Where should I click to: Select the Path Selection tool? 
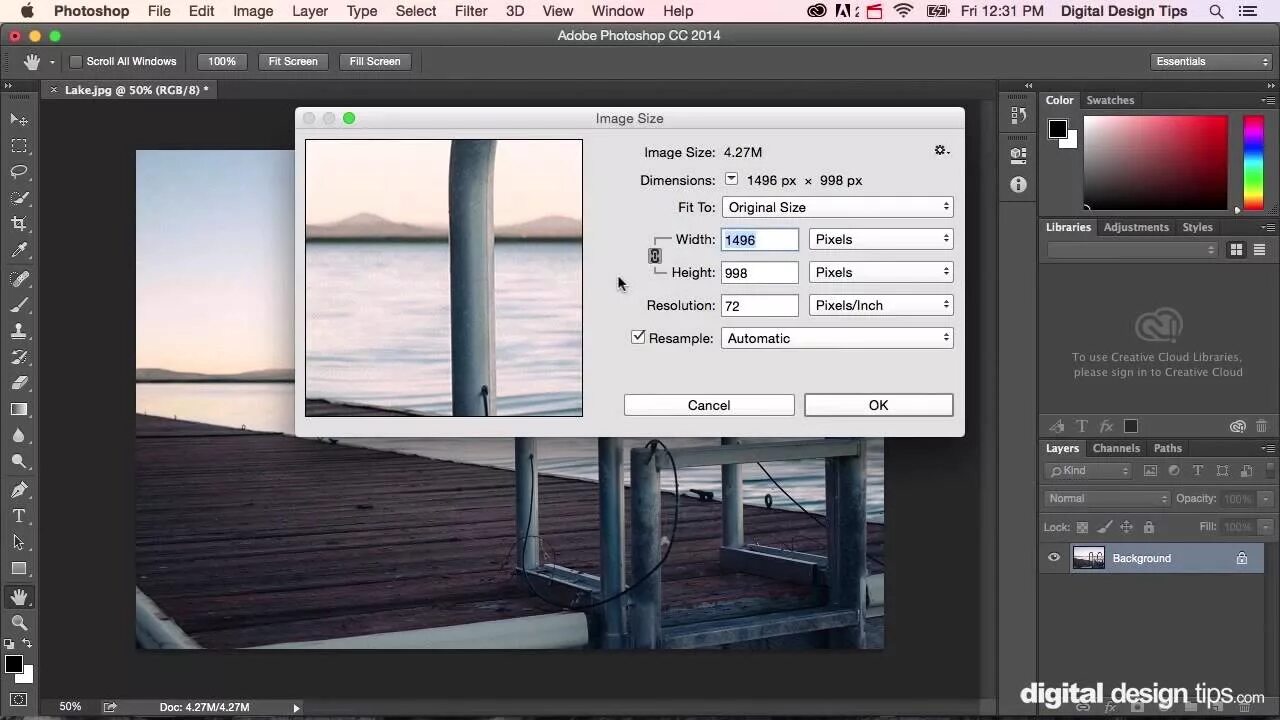click(x=19, y=542)
